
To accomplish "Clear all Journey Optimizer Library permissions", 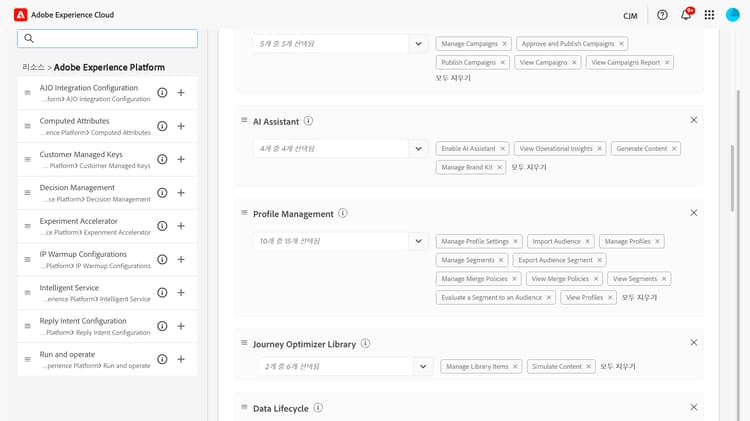I will (618, 366).
